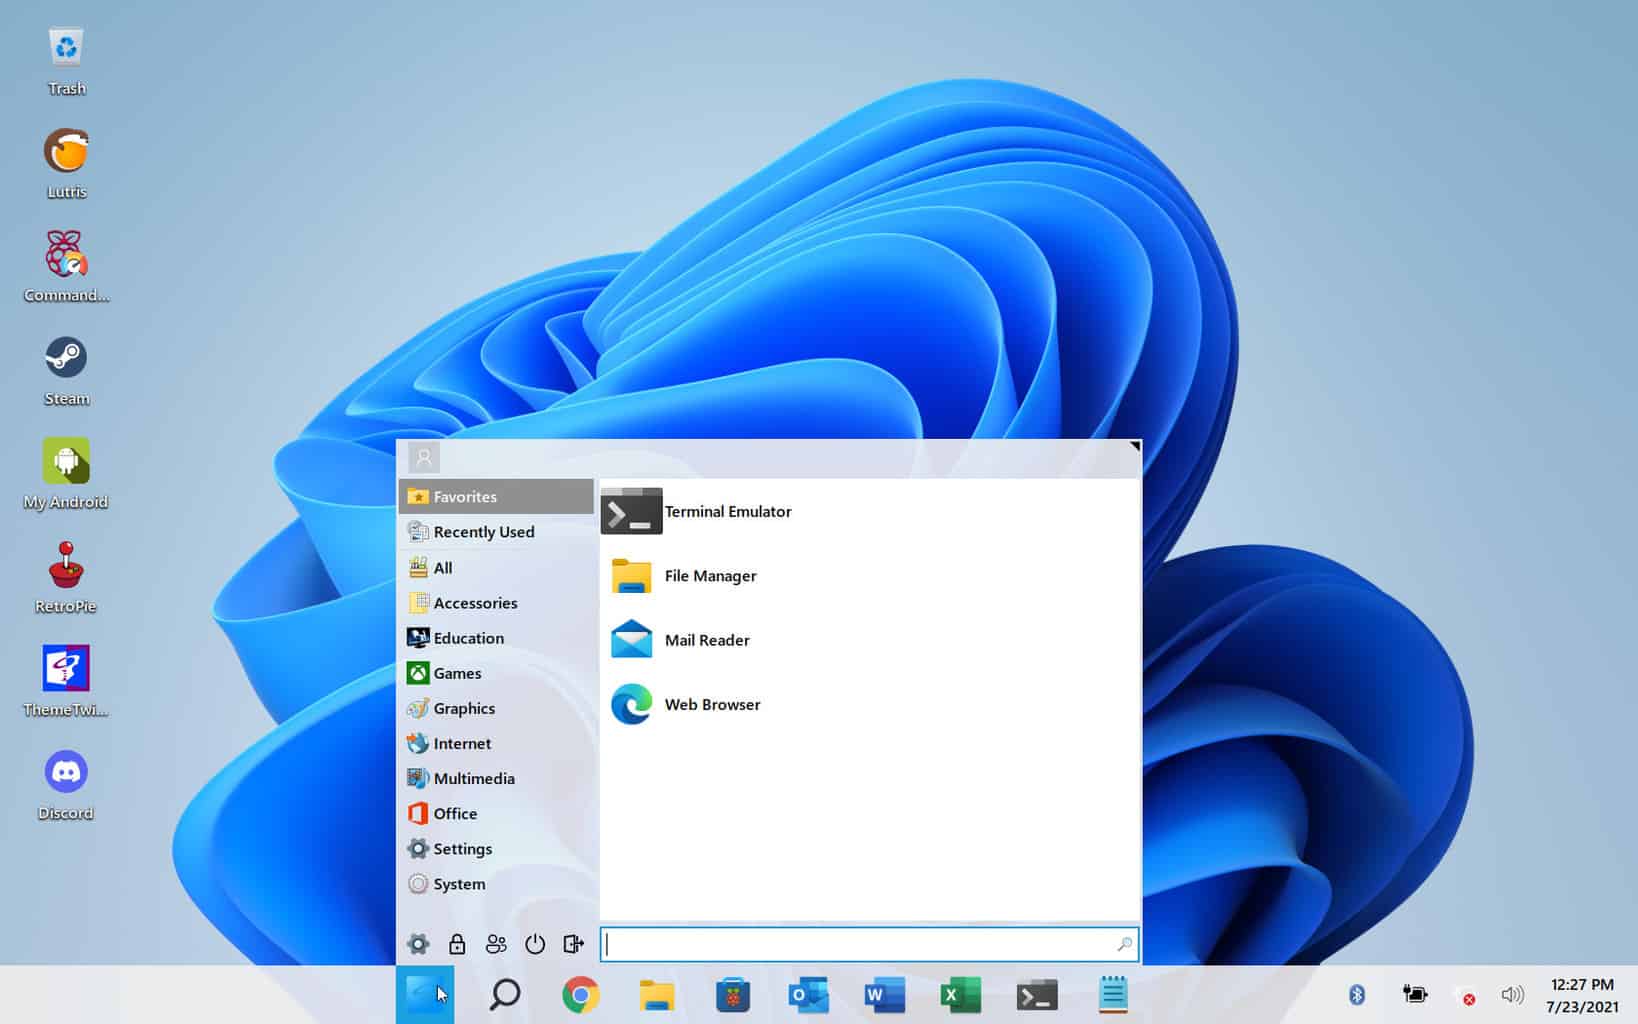Open the Trash desktop icon

coord(66,60)
